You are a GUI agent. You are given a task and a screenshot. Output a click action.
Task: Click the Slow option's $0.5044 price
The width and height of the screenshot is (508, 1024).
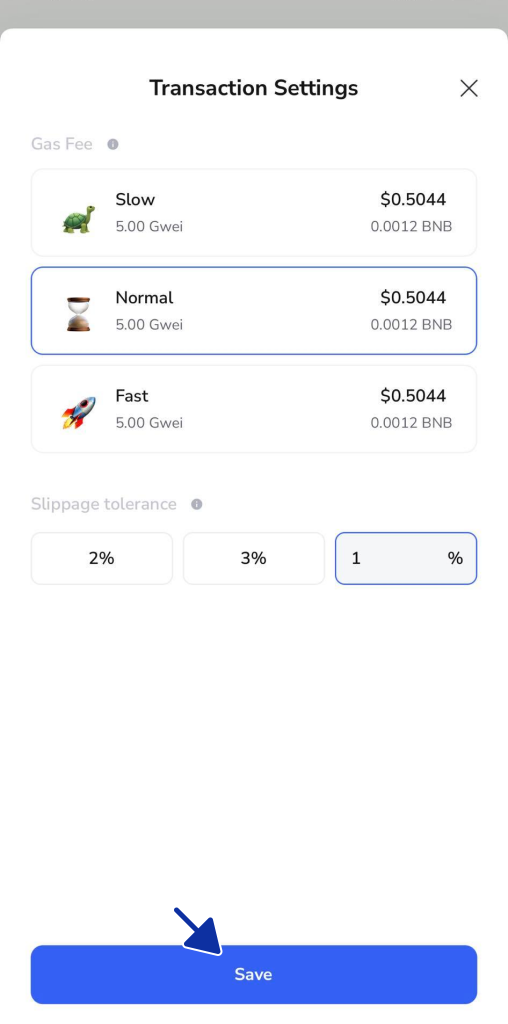tap(413, 199)
